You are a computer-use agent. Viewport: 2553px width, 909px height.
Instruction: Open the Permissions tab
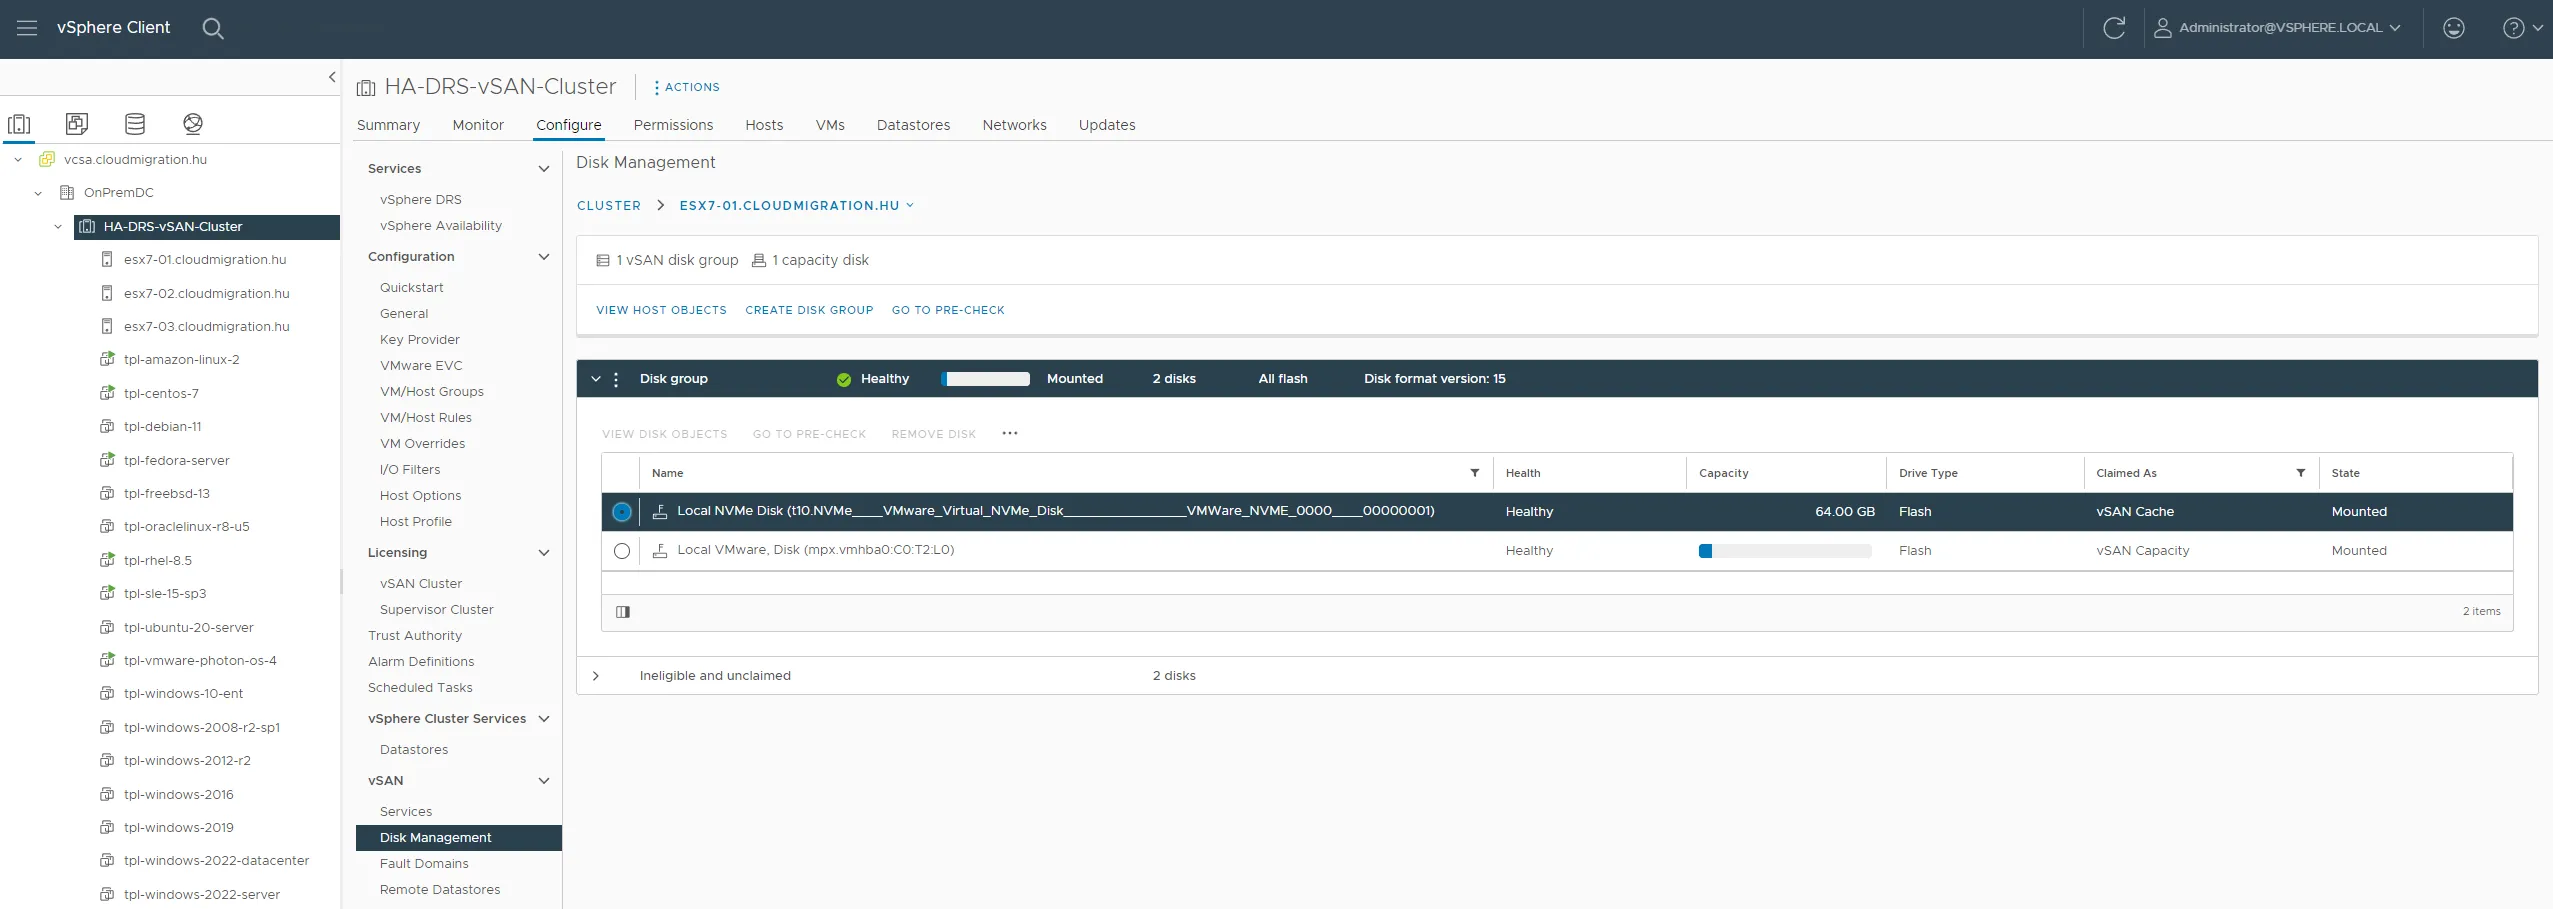point(673,125)
